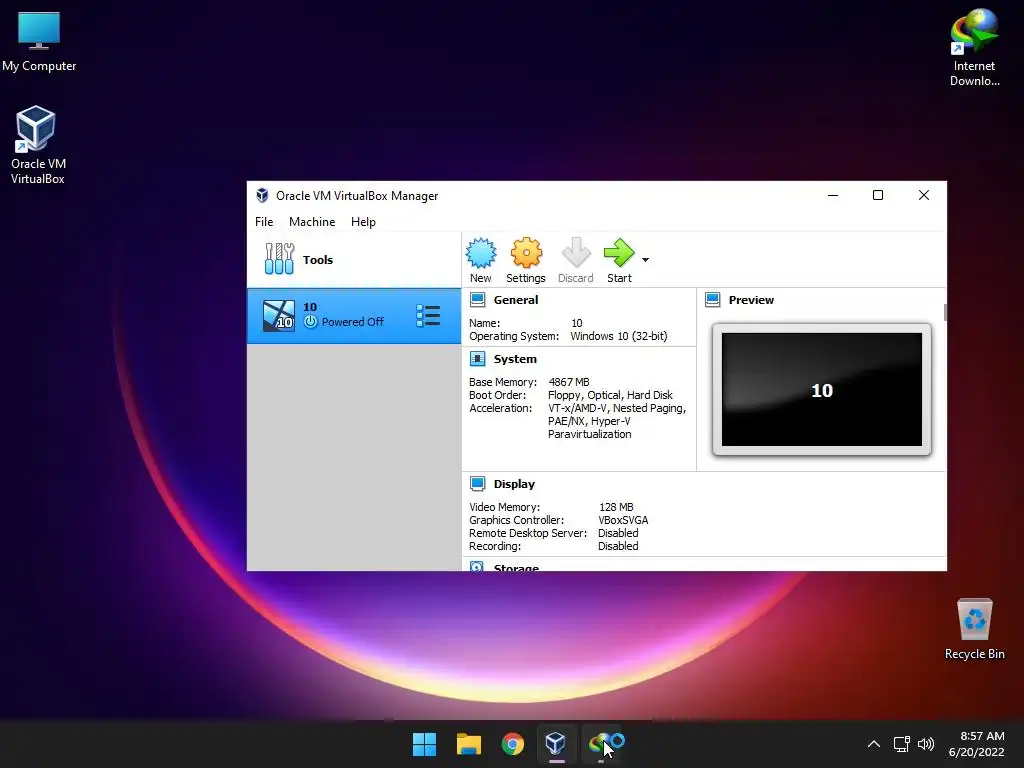Click the VirtualBox title bar logo
The height and width of the screenshot is (768, 1024).
click(x=262, y=195)
